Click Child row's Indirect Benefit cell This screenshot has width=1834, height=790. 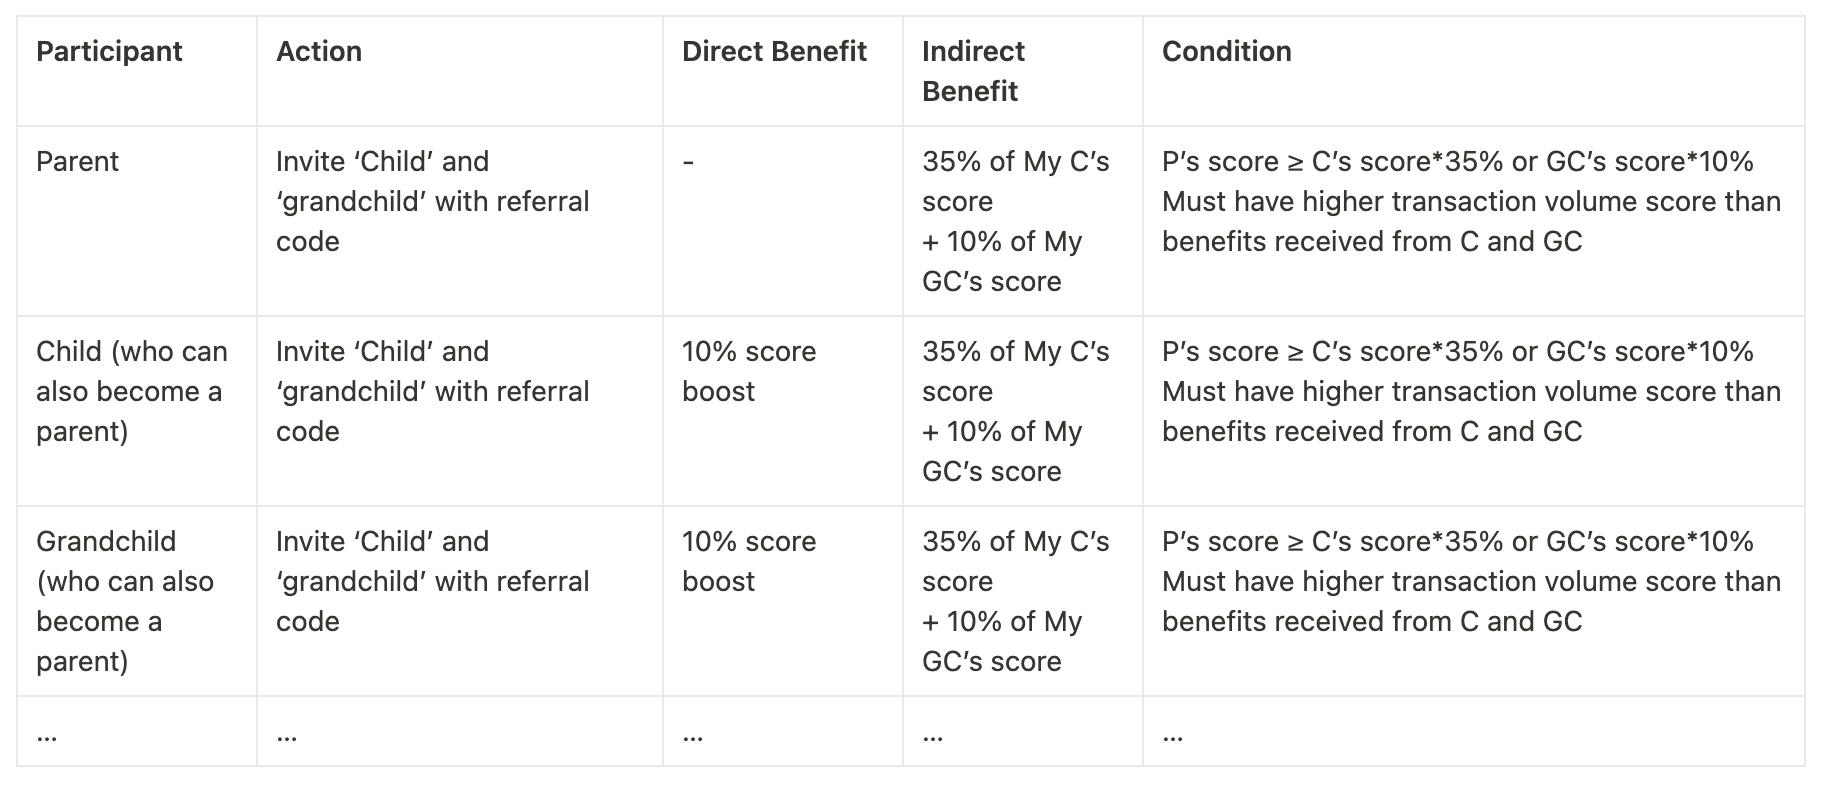click(x=1015, y=411)
